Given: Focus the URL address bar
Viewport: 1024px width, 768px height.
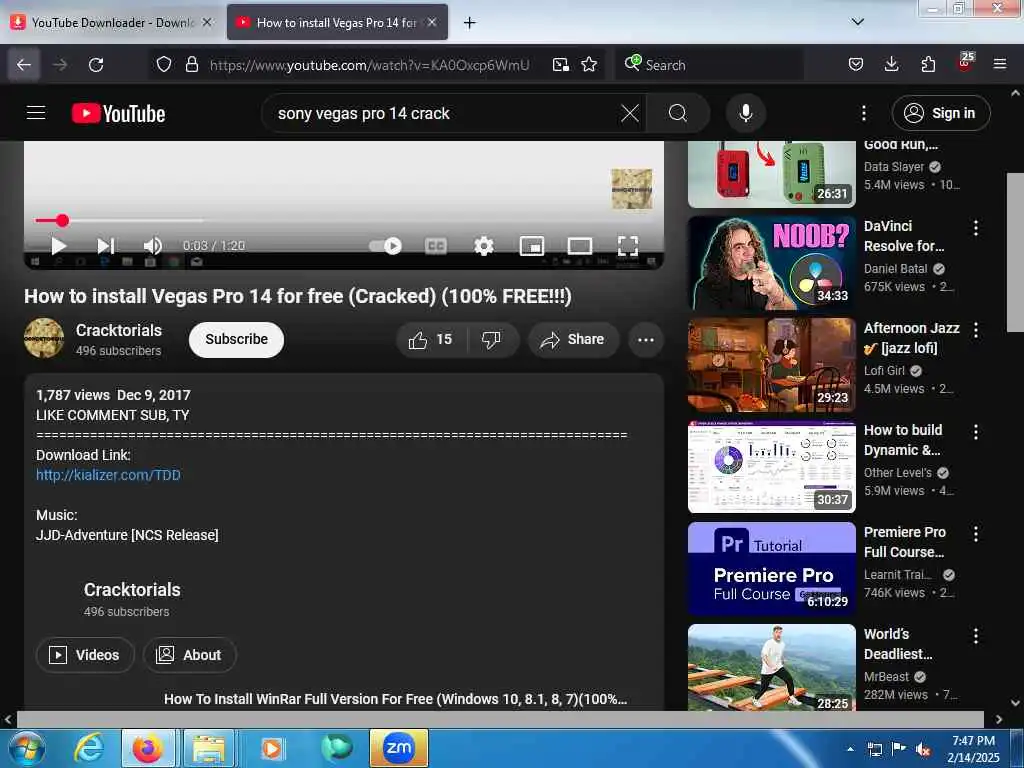Looking at the screenshot, I should 369,65.
